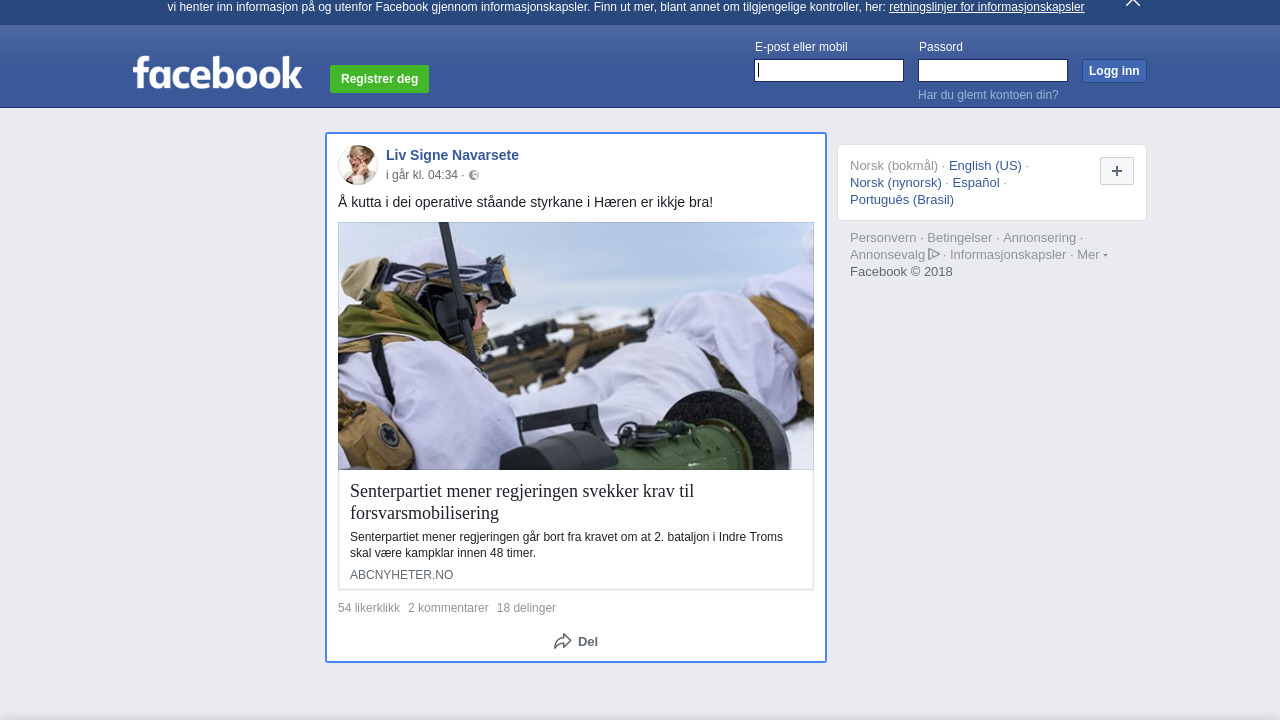
Task: Open the 2 kommentarer link
Action: point(448,608)
